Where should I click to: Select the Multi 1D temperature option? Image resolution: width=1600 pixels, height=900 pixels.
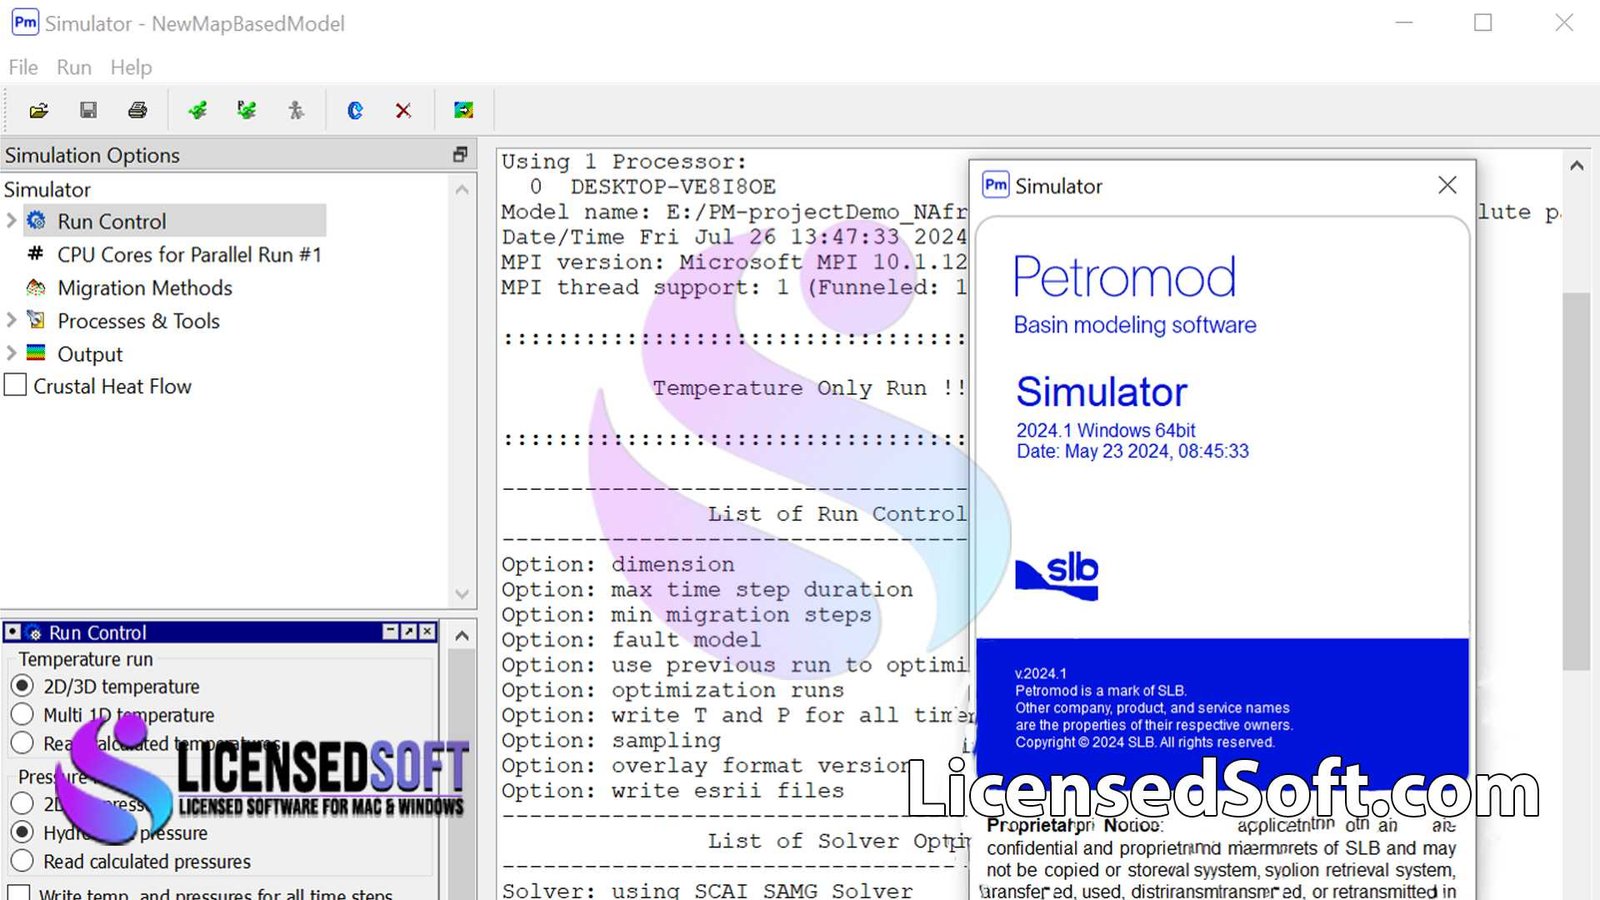point(22,714)
